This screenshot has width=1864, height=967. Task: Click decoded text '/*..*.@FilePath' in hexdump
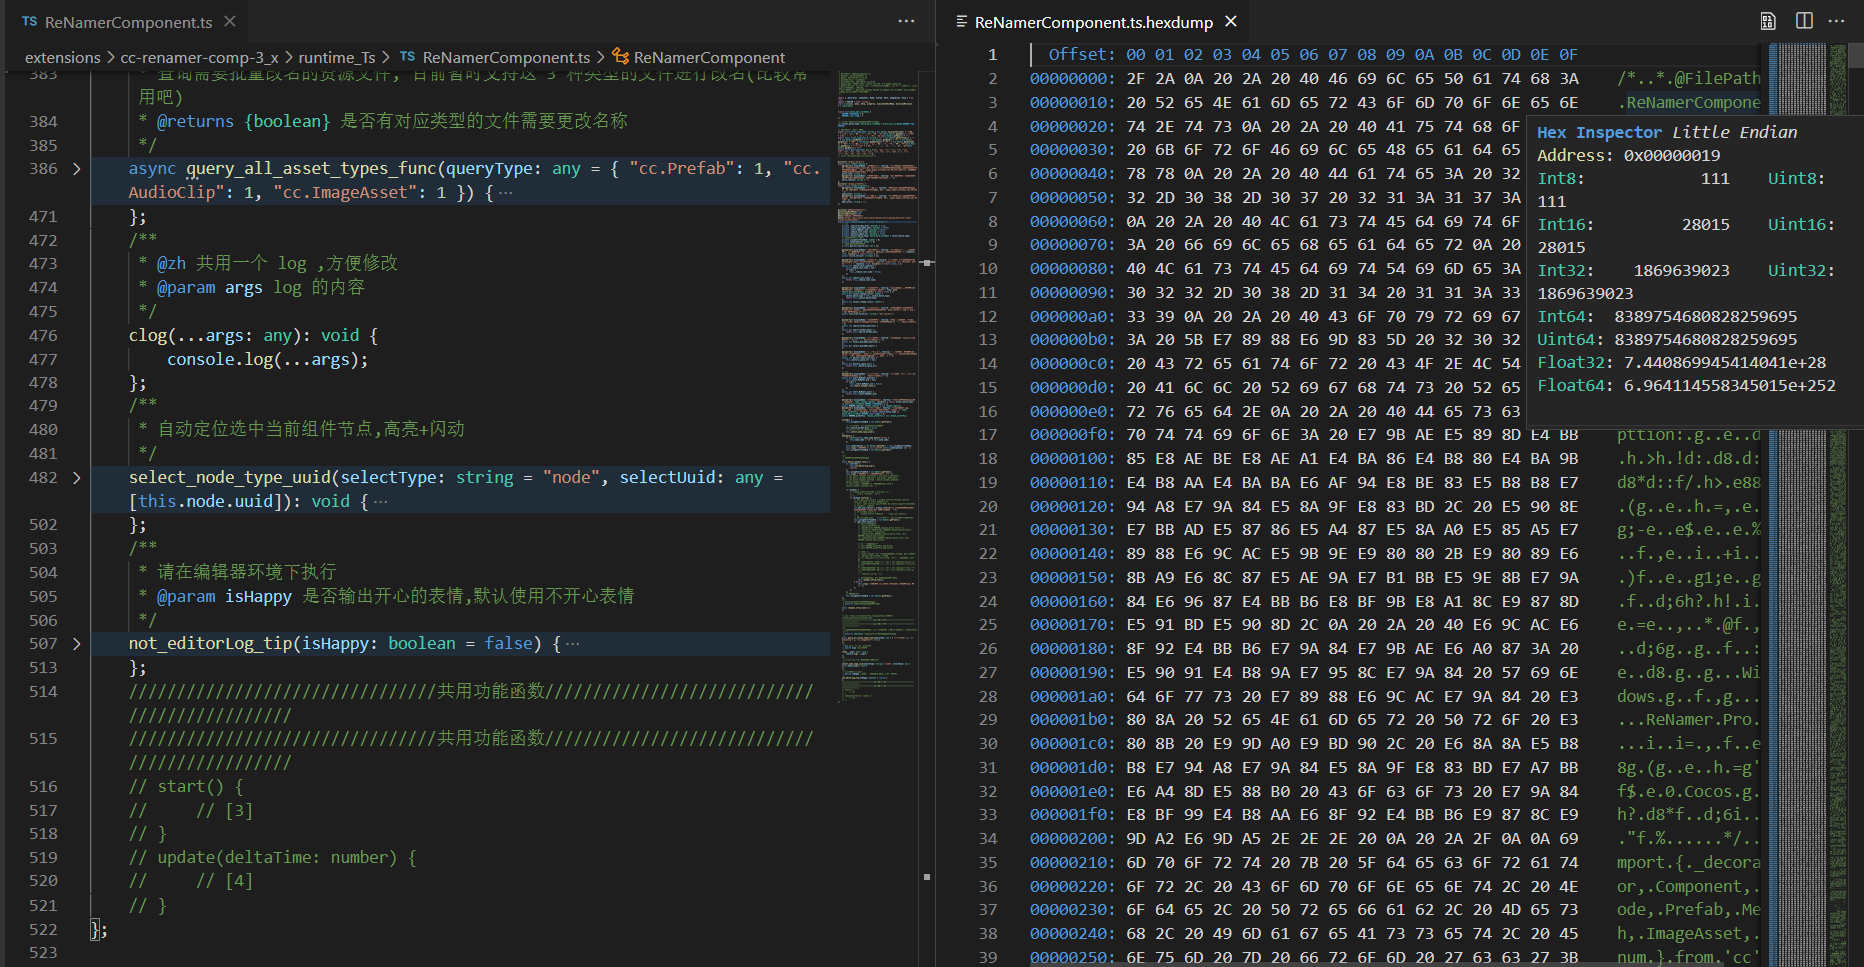coord(1689,79)
